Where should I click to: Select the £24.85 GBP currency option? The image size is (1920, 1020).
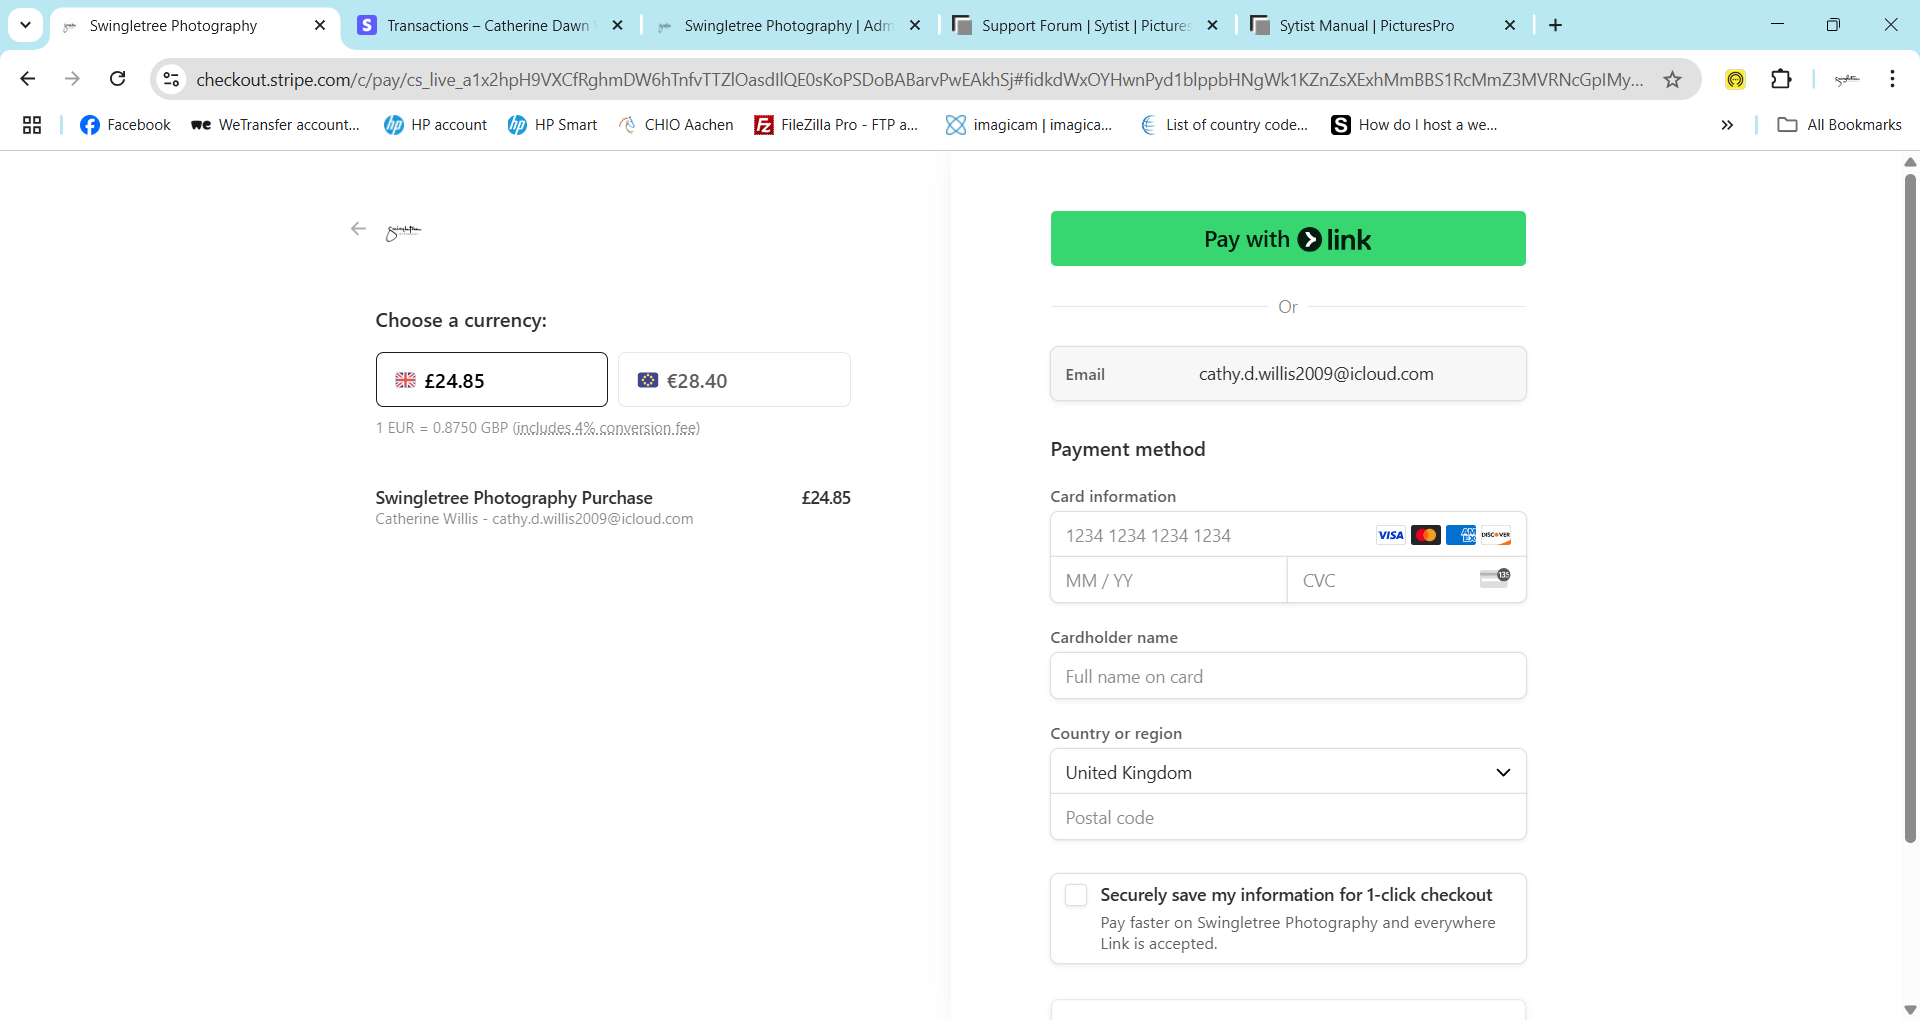coord(491,380)
